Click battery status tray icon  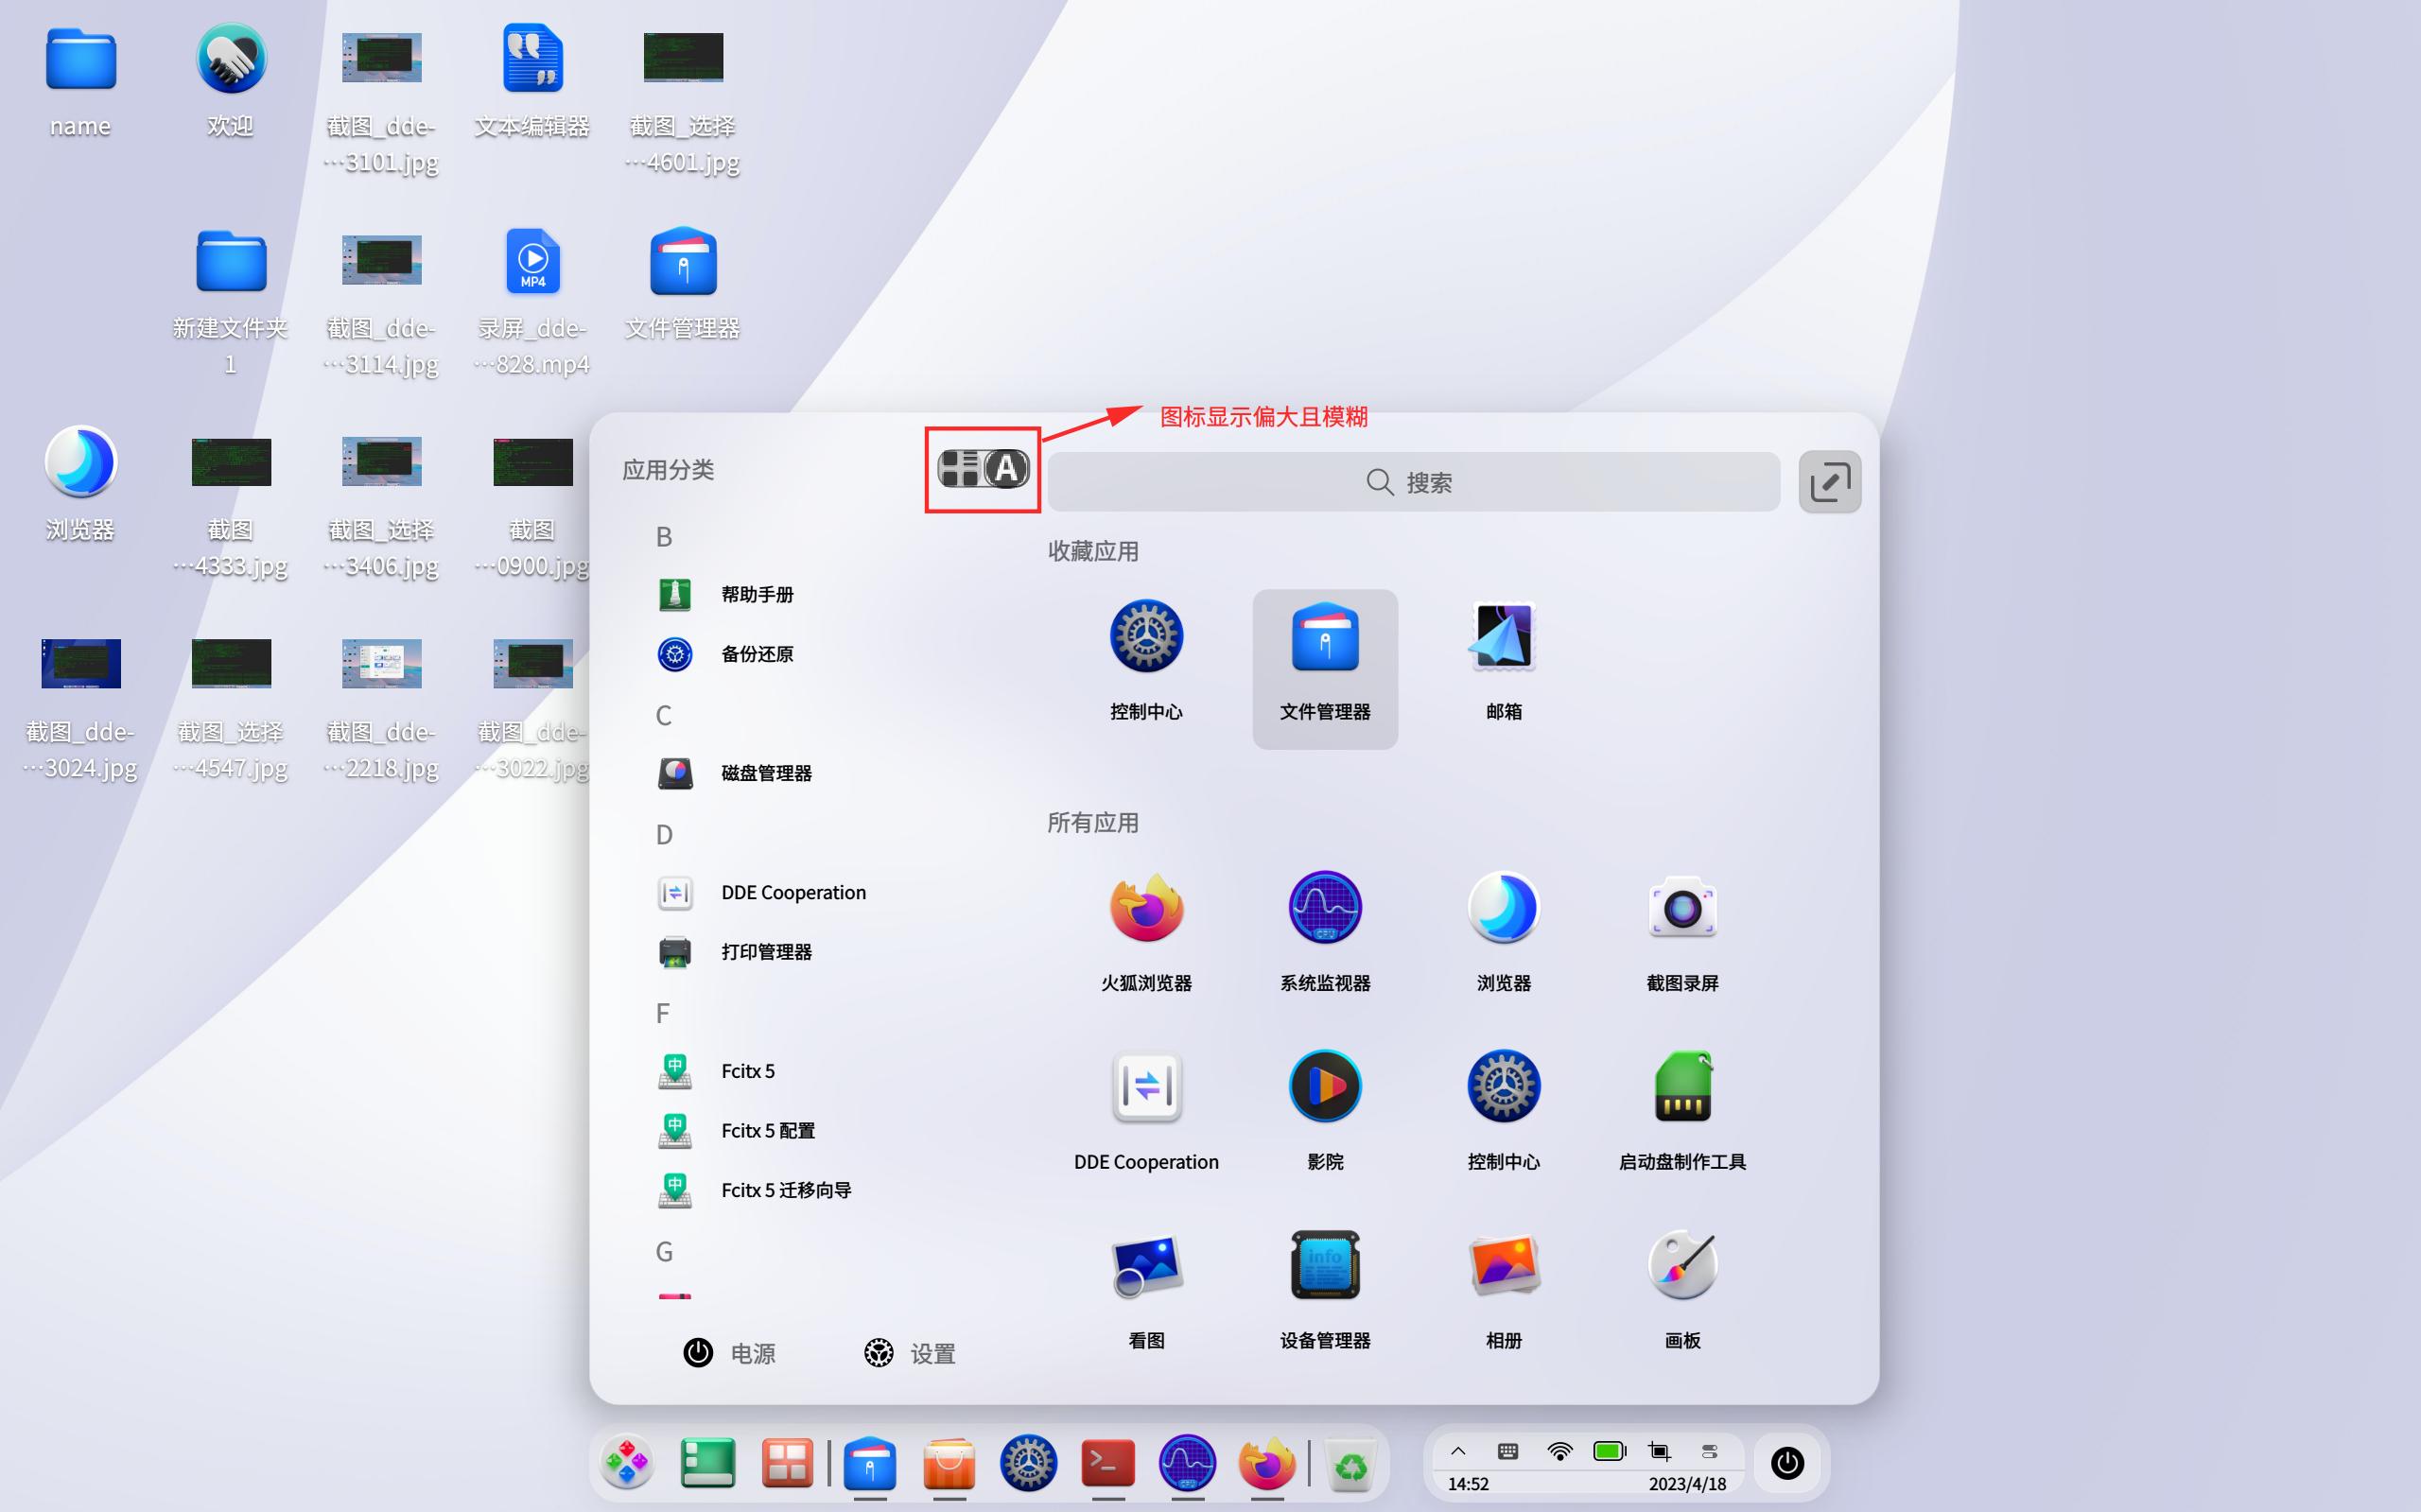(x=1610, y=1451)
